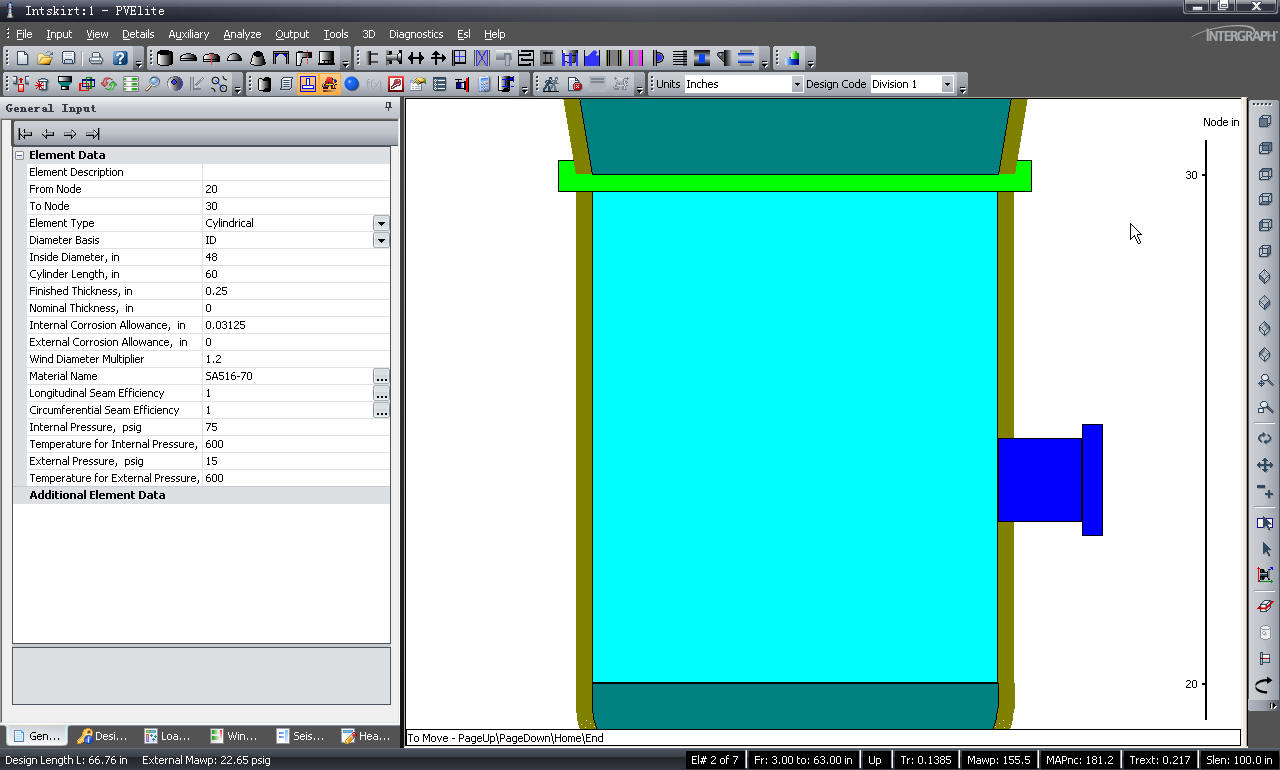Add an elliptical head element

(188, 58)
